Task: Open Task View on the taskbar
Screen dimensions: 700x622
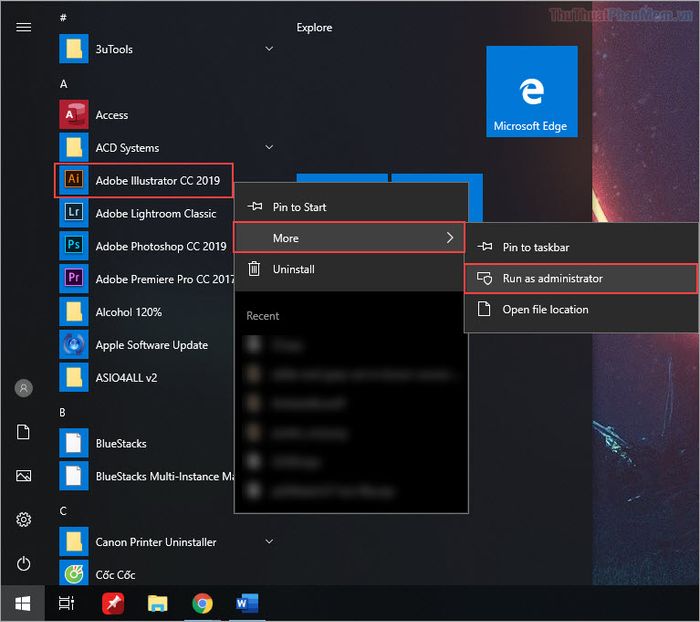Action: click(x=66, y=604)
